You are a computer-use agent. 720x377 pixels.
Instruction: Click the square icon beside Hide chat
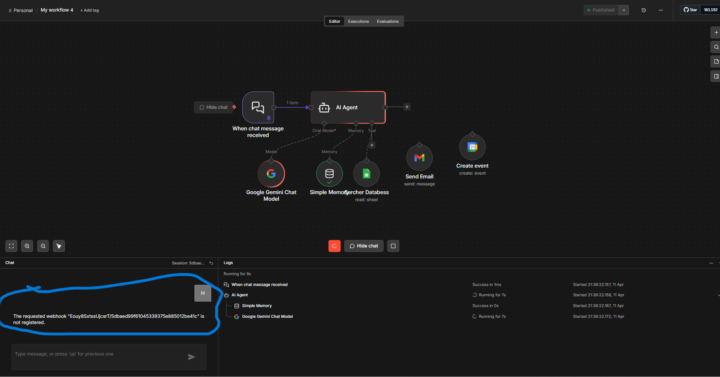(393, 246)
